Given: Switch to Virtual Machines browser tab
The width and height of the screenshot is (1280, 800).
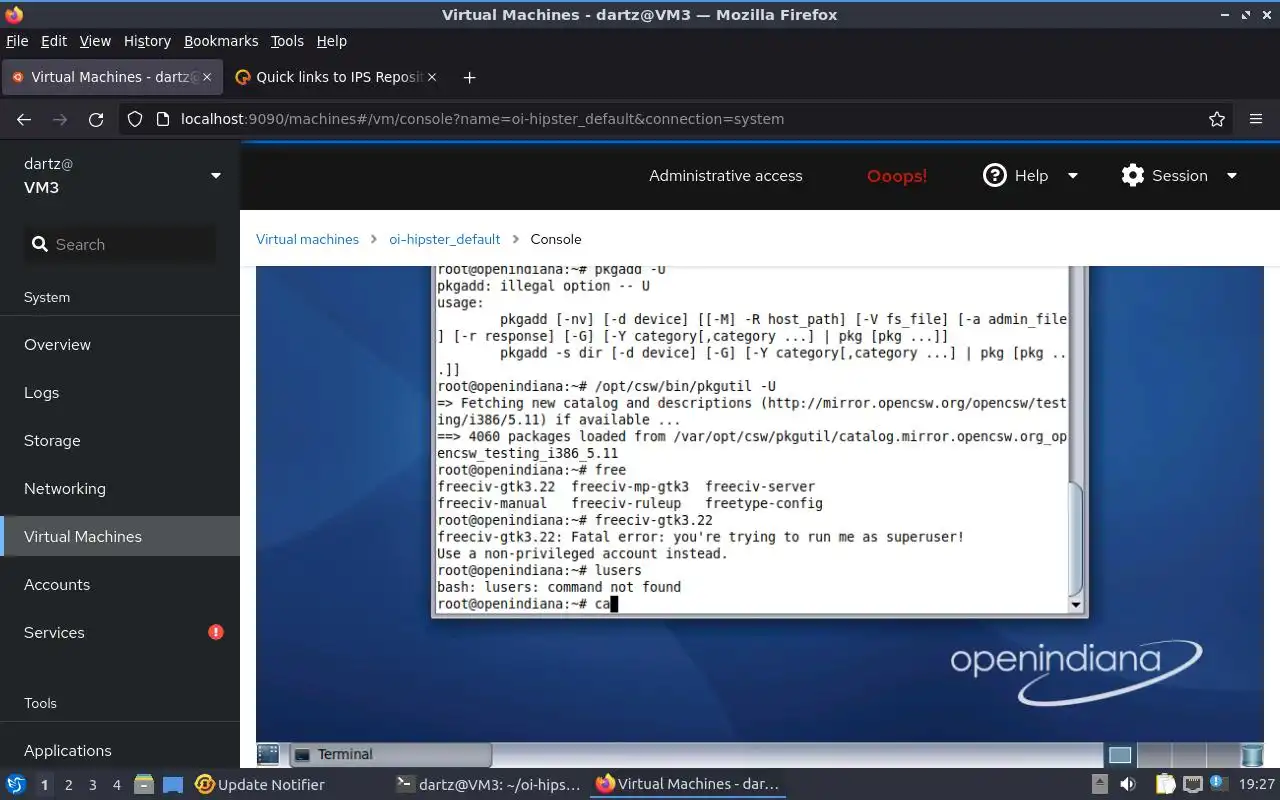Looking at the screenshot, I should click(110, 77).
